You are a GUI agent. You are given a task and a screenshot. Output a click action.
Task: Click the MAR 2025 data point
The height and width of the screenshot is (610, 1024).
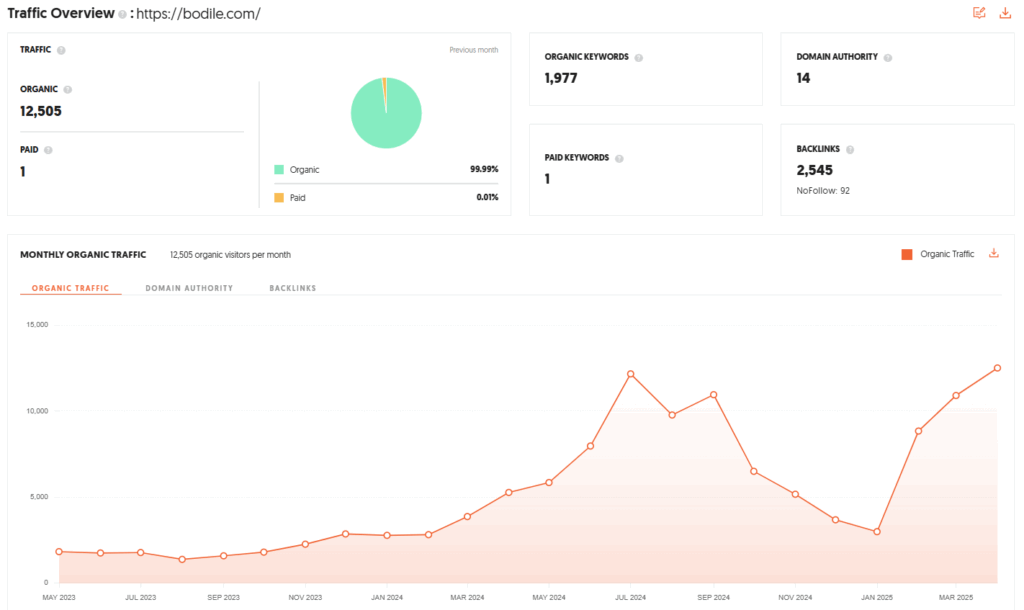(x=956, y=396)
